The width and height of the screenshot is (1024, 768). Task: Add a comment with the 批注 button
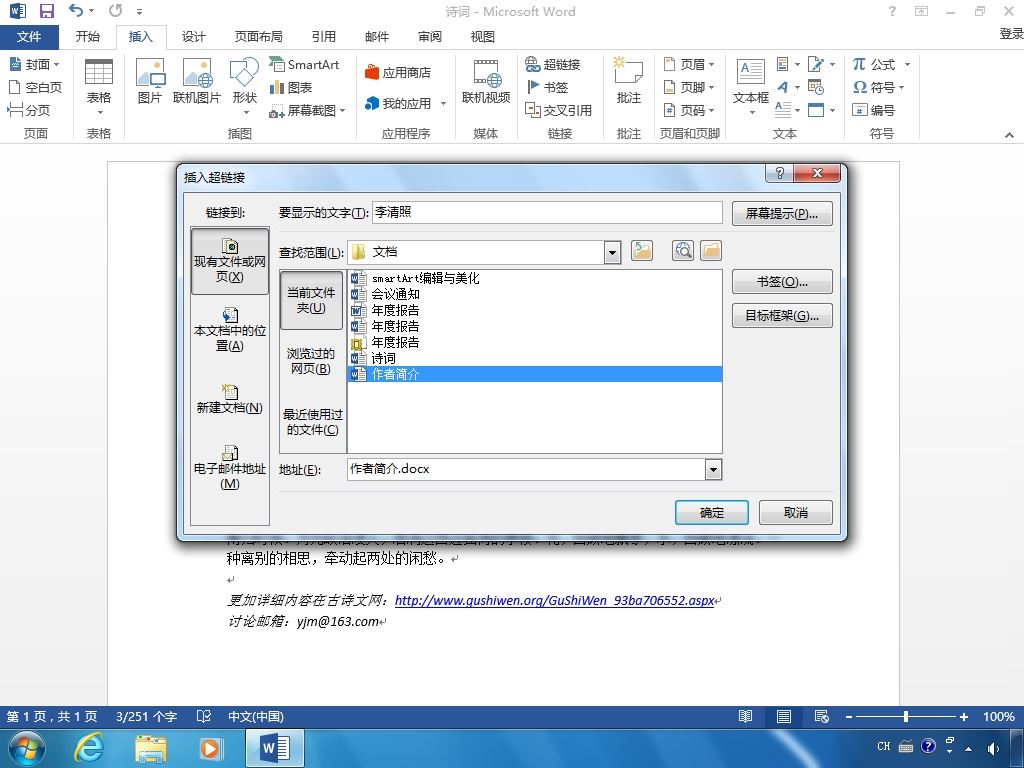pos(628,81)
